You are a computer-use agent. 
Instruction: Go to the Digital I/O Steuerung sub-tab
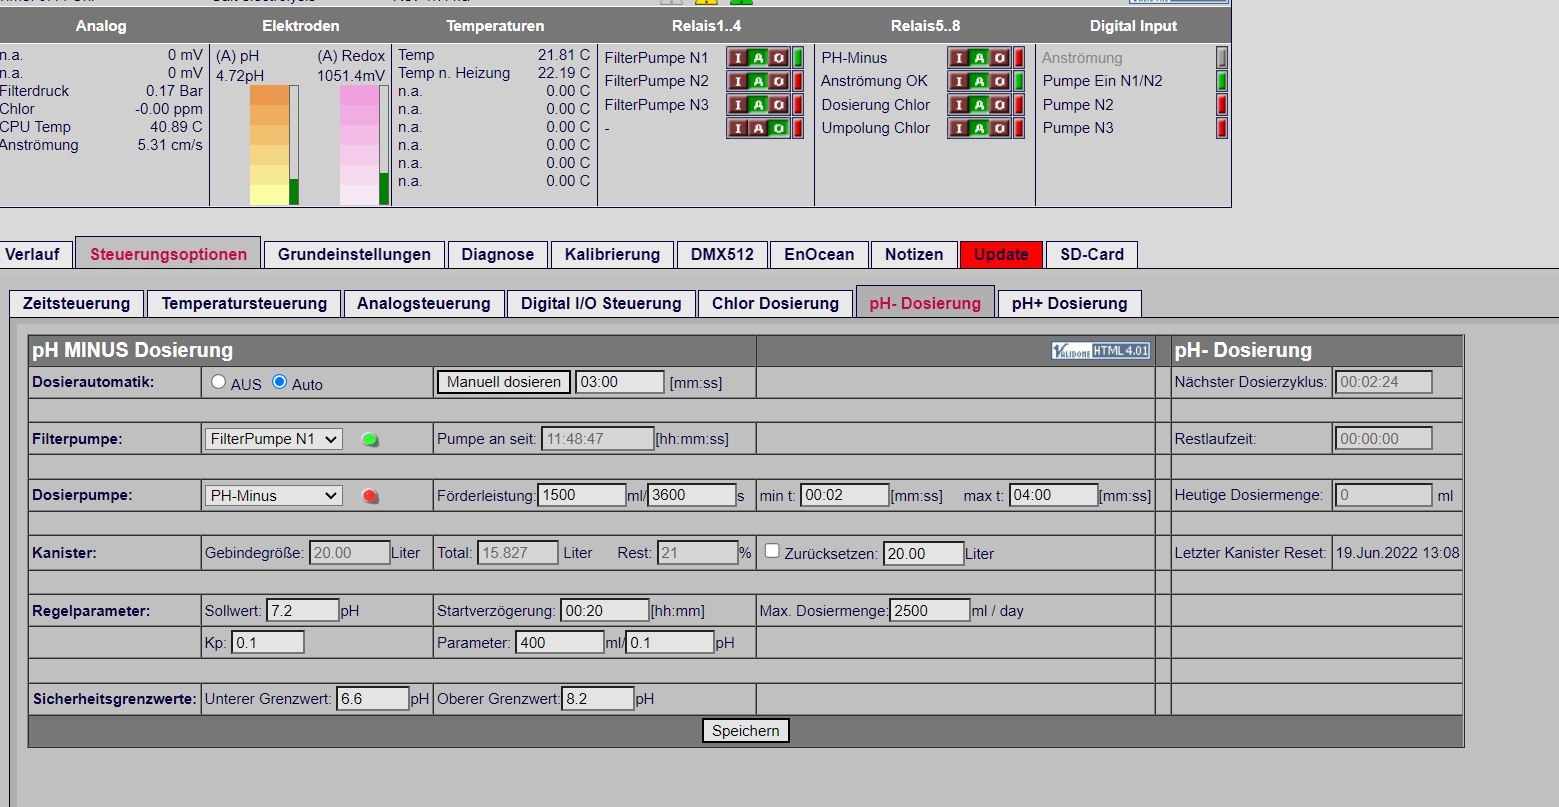pyautogui.click(x=601, y=303)
